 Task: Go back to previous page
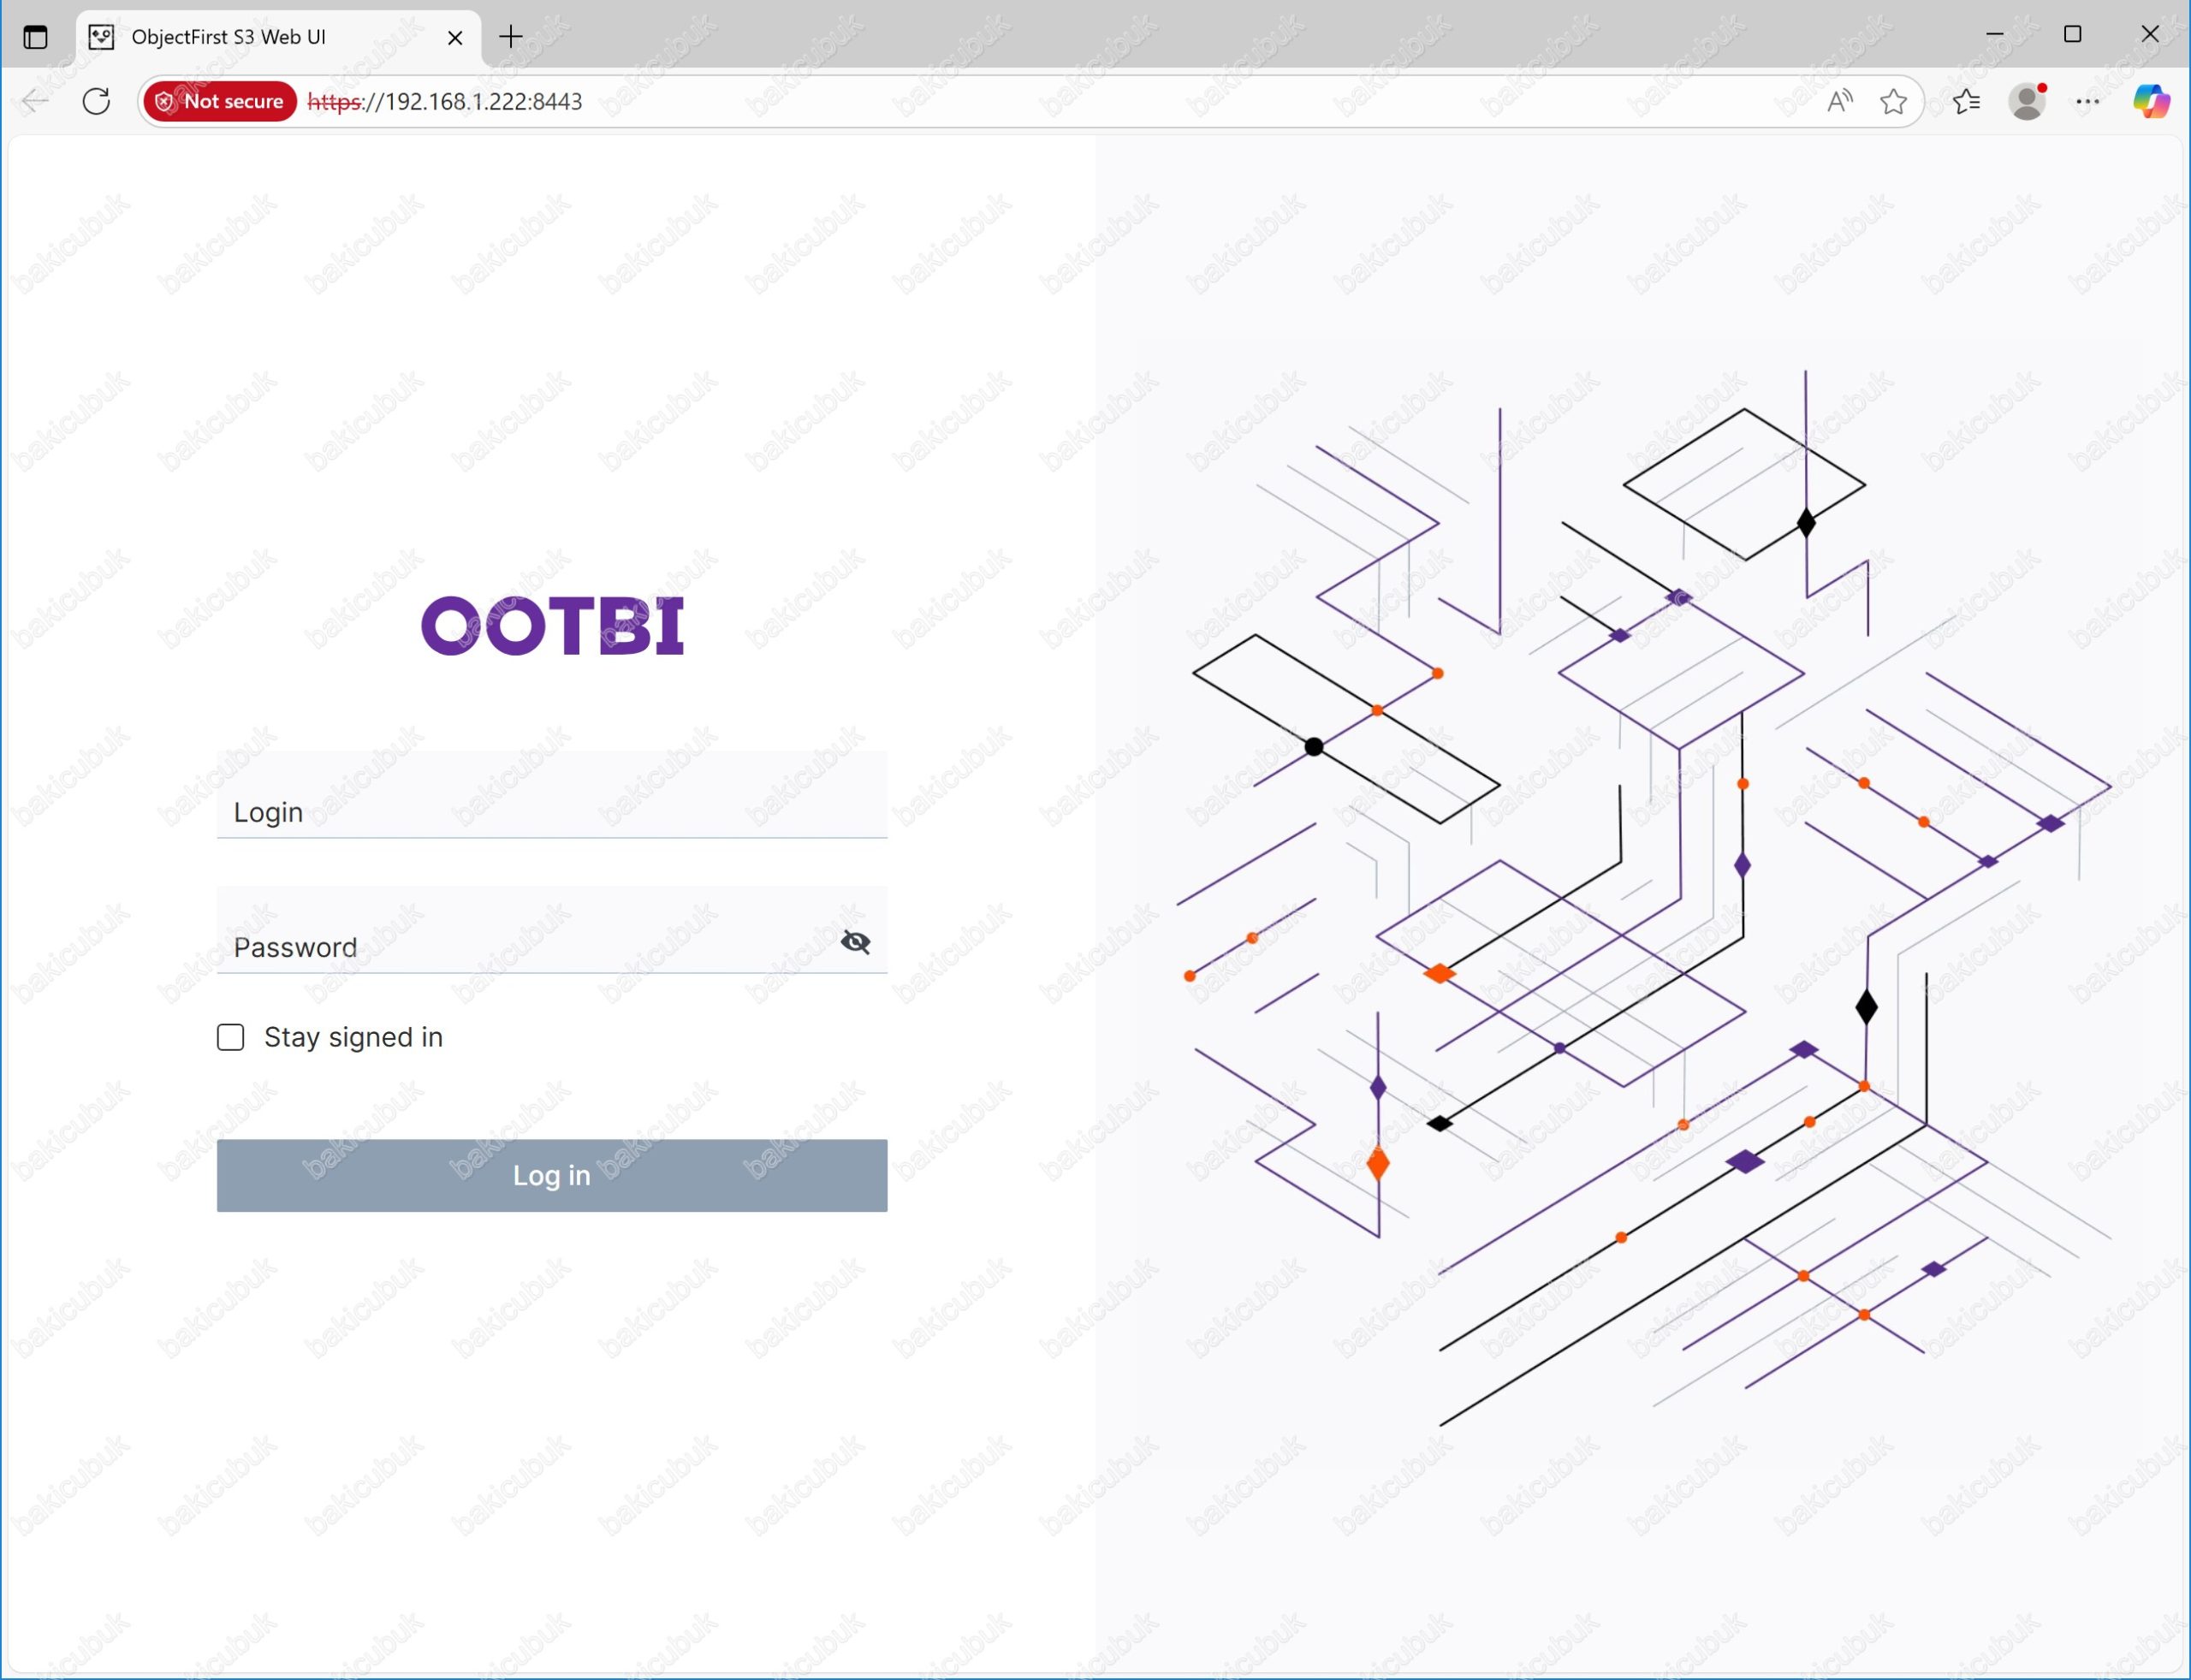(x=35, y=101)
